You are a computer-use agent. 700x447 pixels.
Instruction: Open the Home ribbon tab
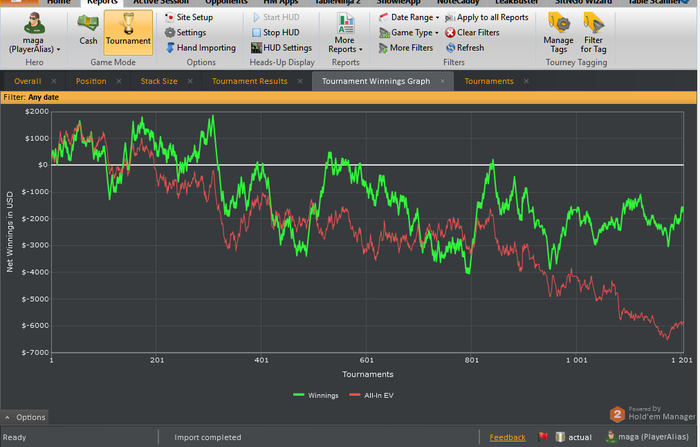coord(58,2)
